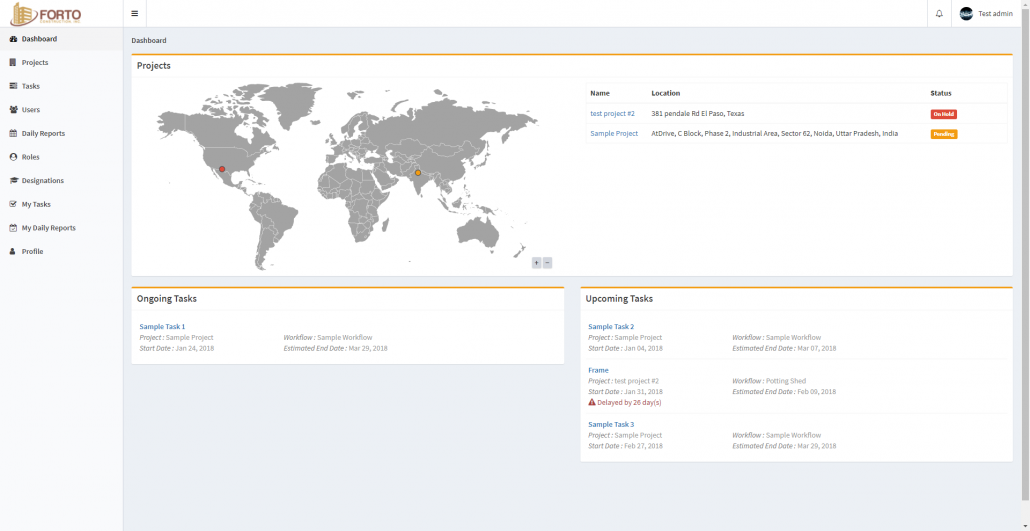Click the red map marker in Texas

click(x=222, y=170)
